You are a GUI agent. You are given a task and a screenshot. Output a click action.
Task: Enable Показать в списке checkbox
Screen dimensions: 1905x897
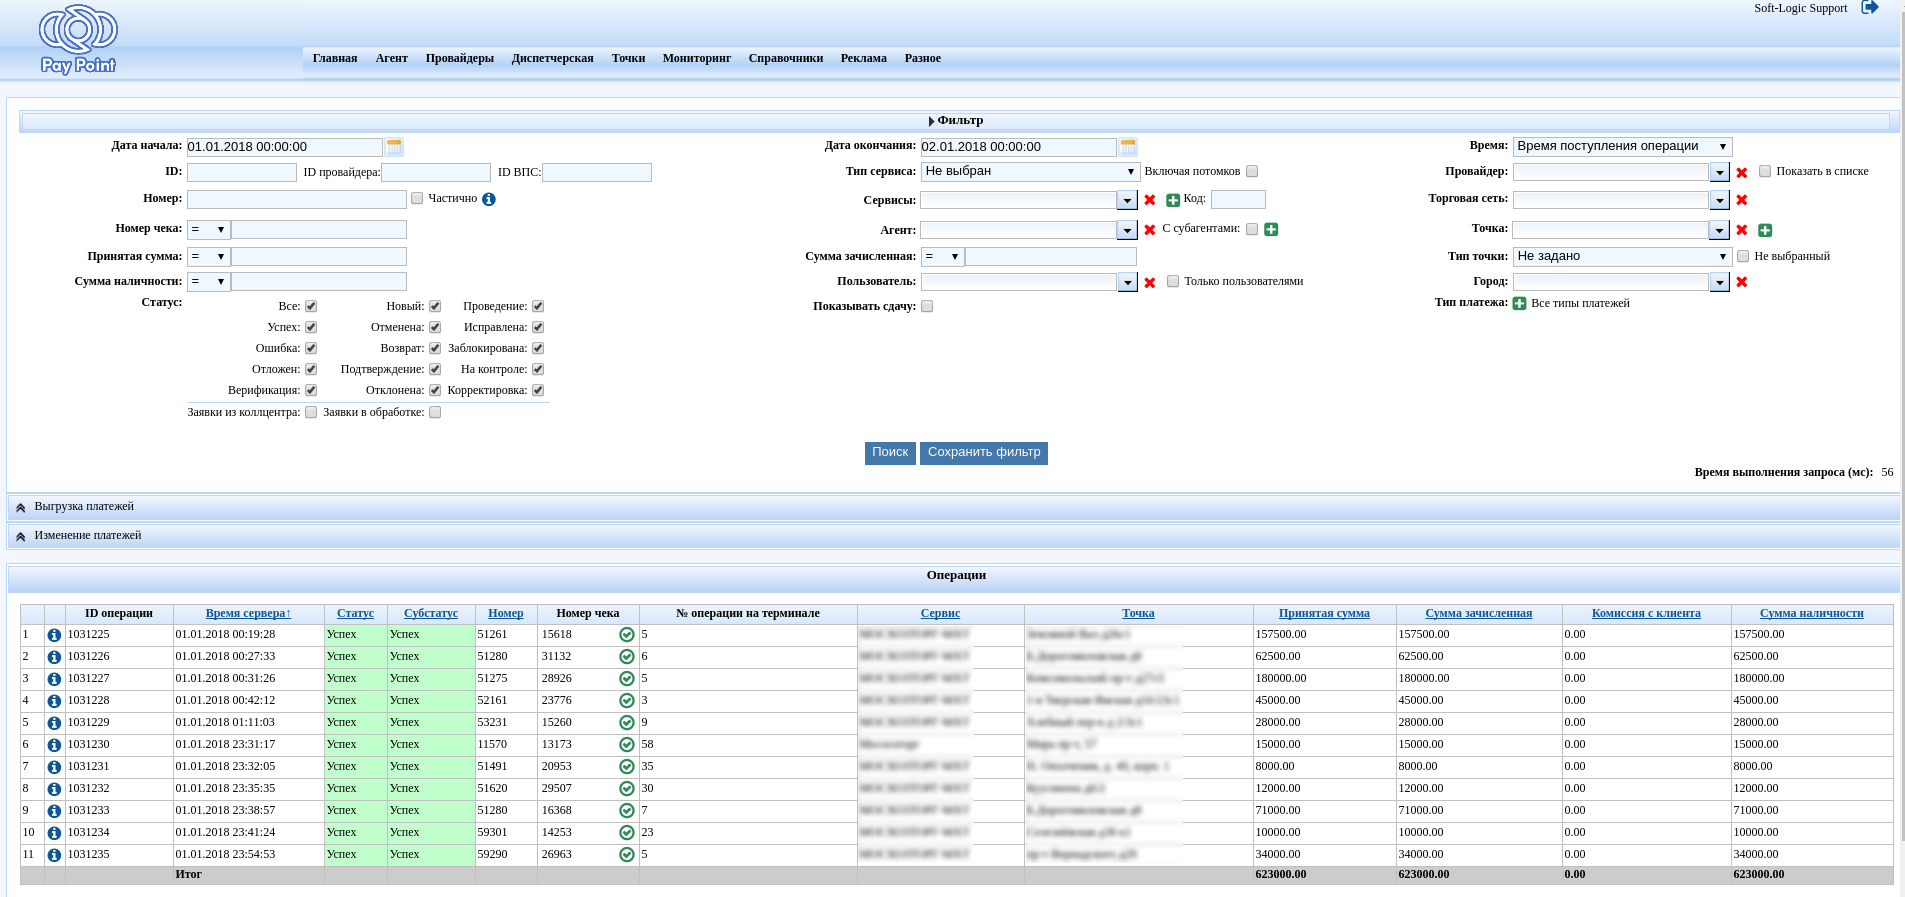coord(1765,171)
